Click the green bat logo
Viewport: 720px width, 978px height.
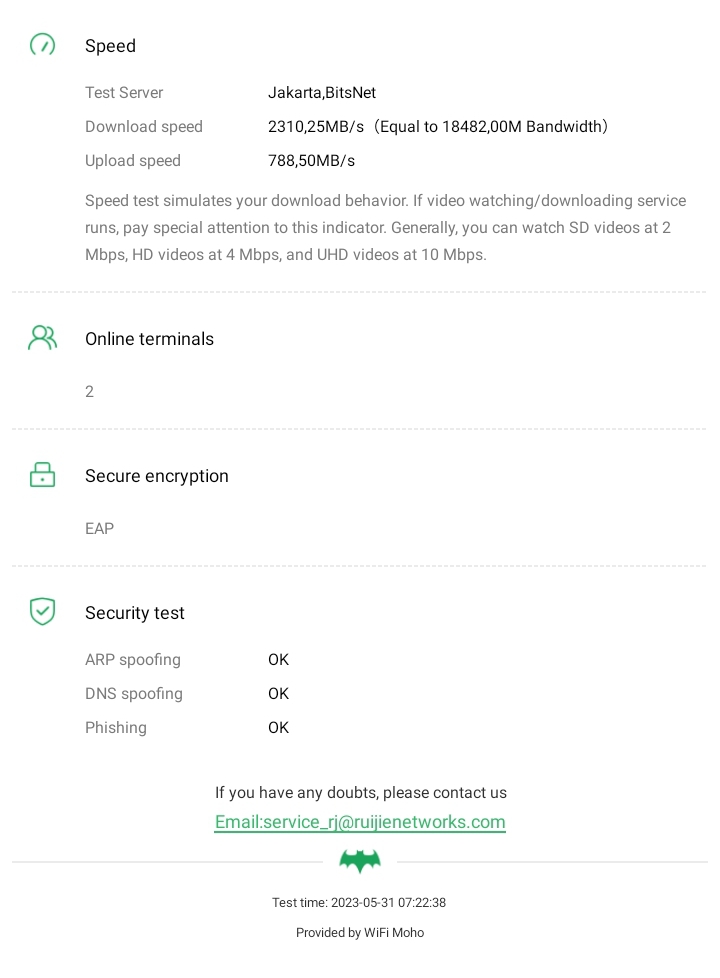coord(360,861)
